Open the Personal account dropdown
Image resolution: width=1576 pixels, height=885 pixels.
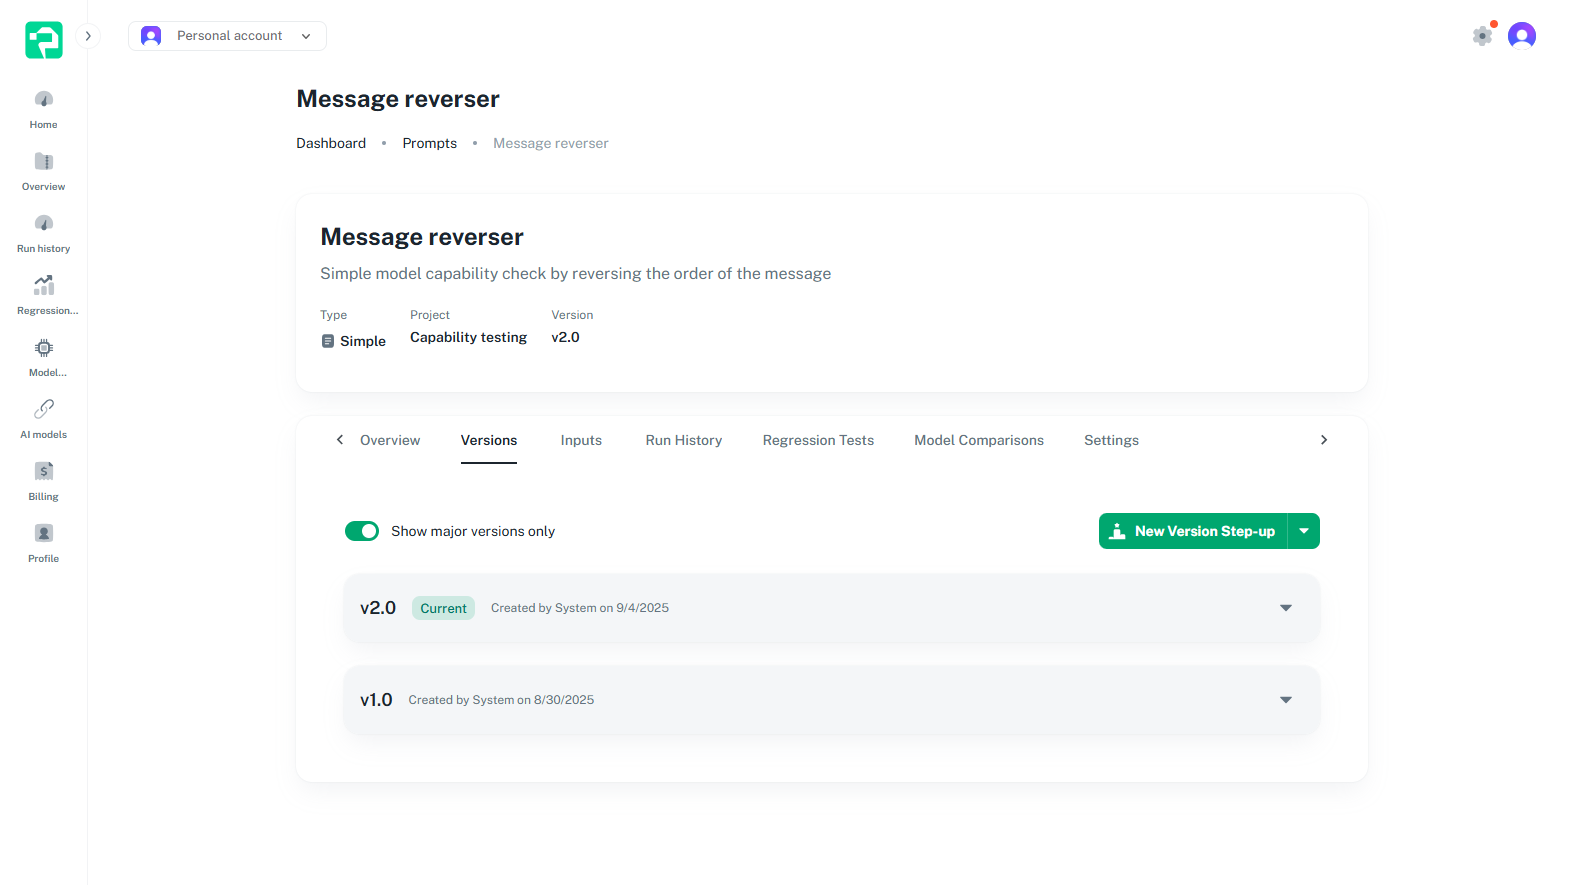click(x=227, y=36)
